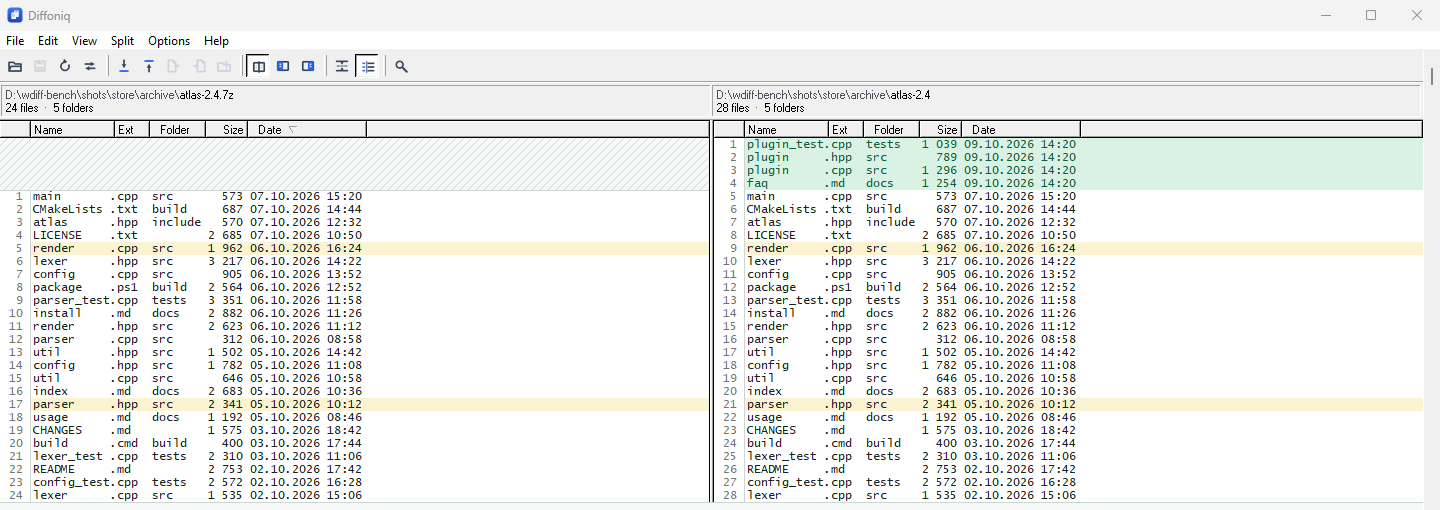
Task: Jump to next difference (down-arrow icon)
Action: pyautogui.click(x=124, y=66)
